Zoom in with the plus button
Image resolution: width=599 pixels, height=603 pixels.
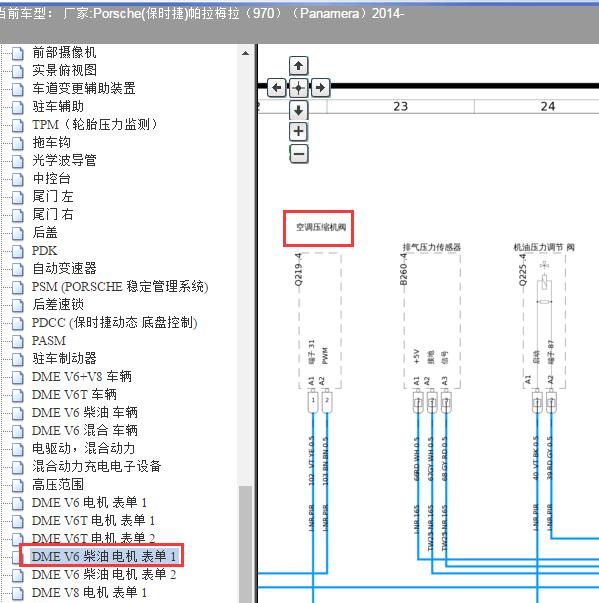pyautogui.click(x=298, y=132)
